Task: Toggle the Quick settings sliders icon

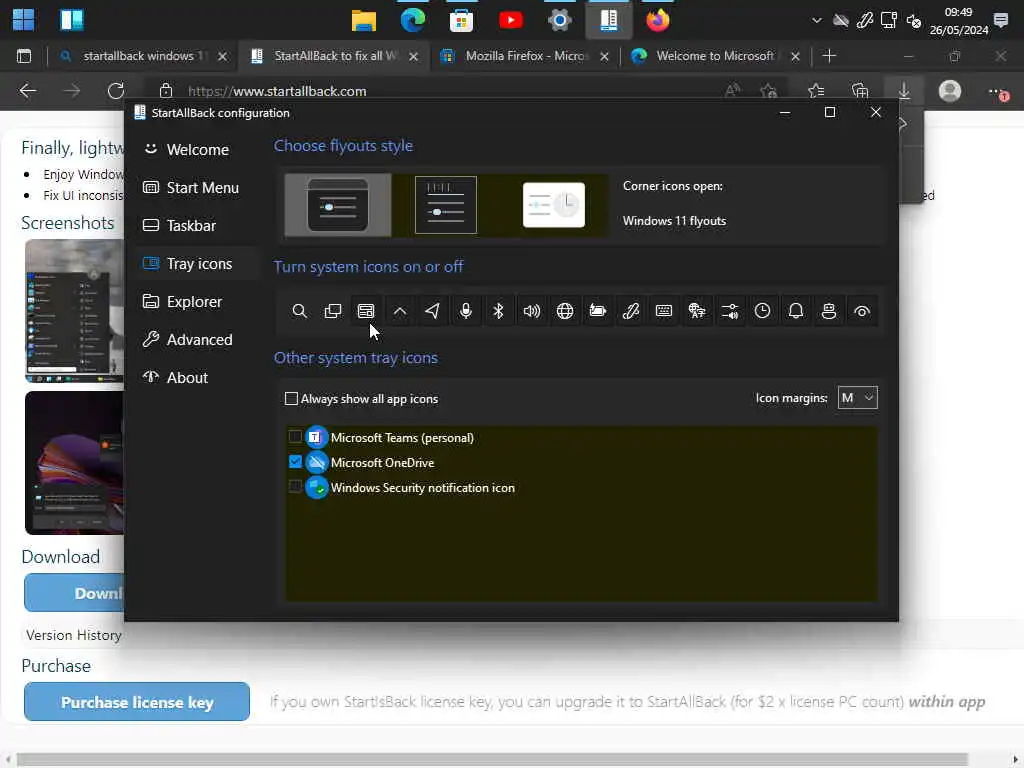Action: point(730,311)
